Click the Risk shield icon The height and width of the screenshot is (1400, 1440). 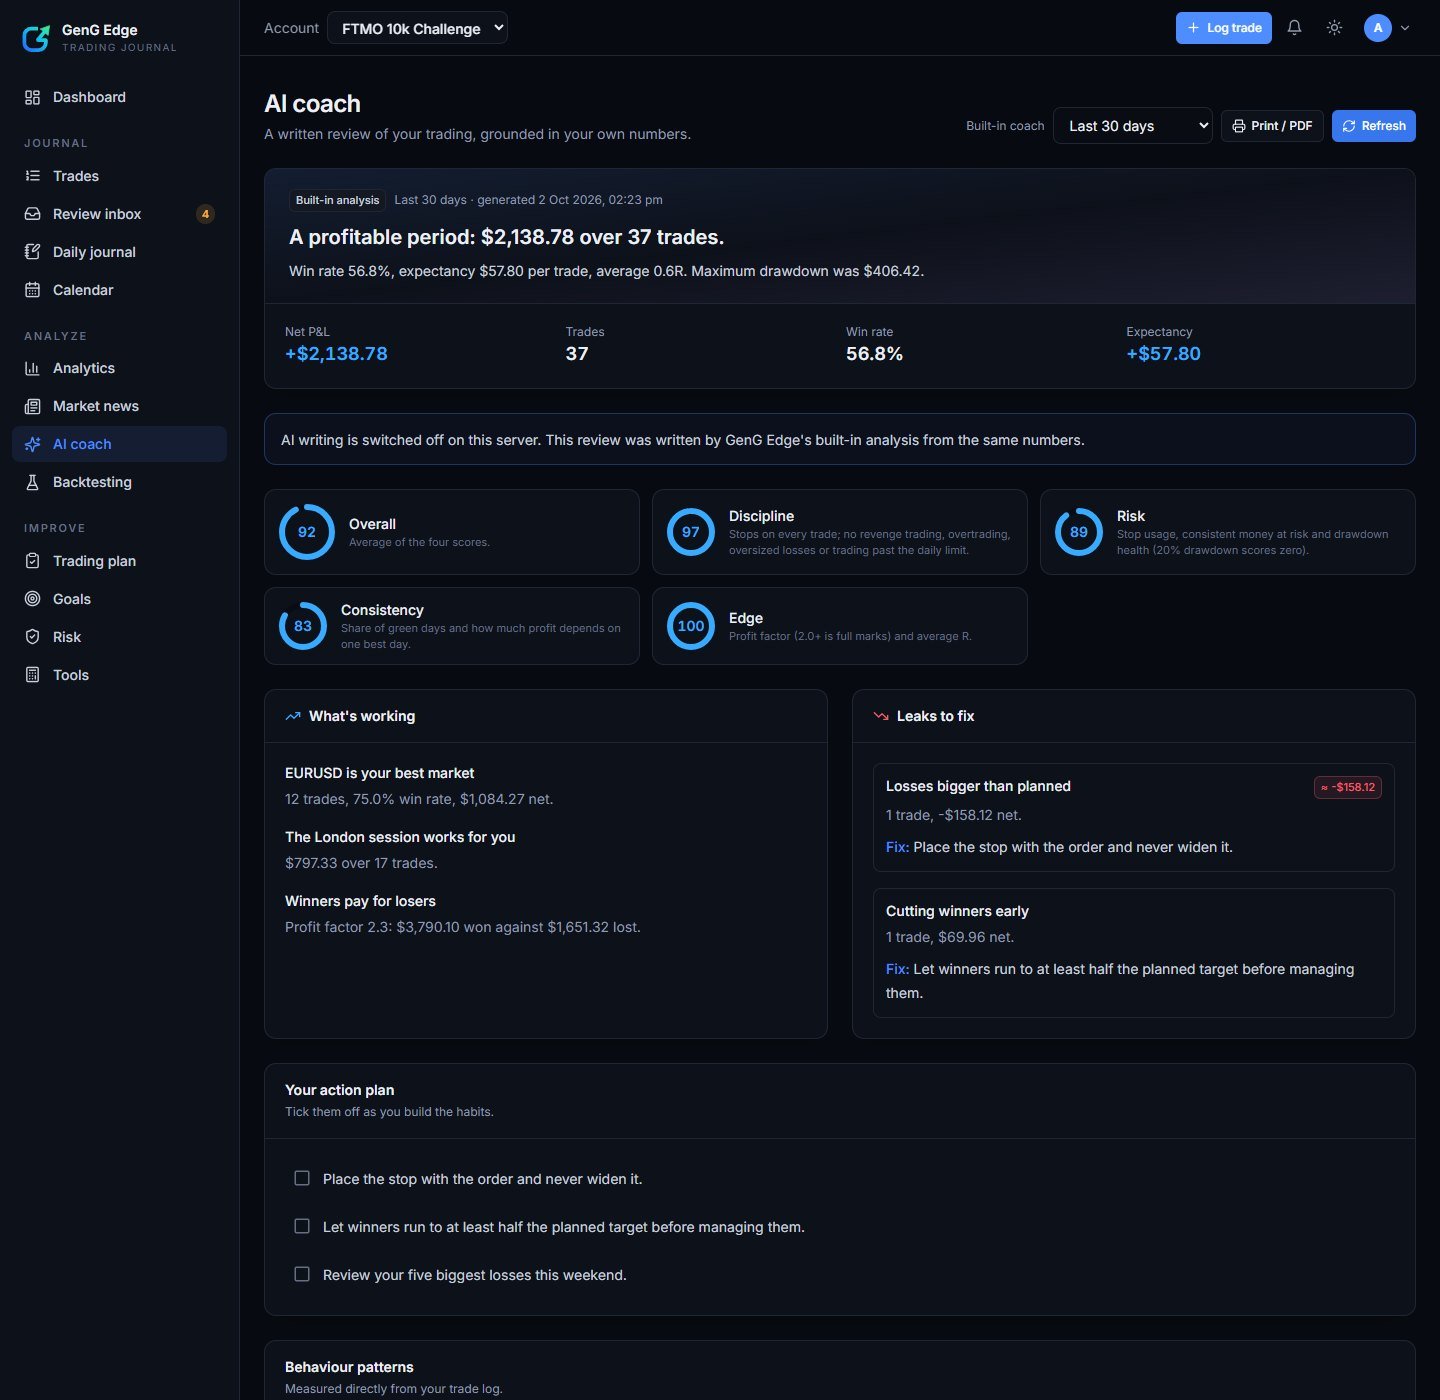[x=32, y=637]
